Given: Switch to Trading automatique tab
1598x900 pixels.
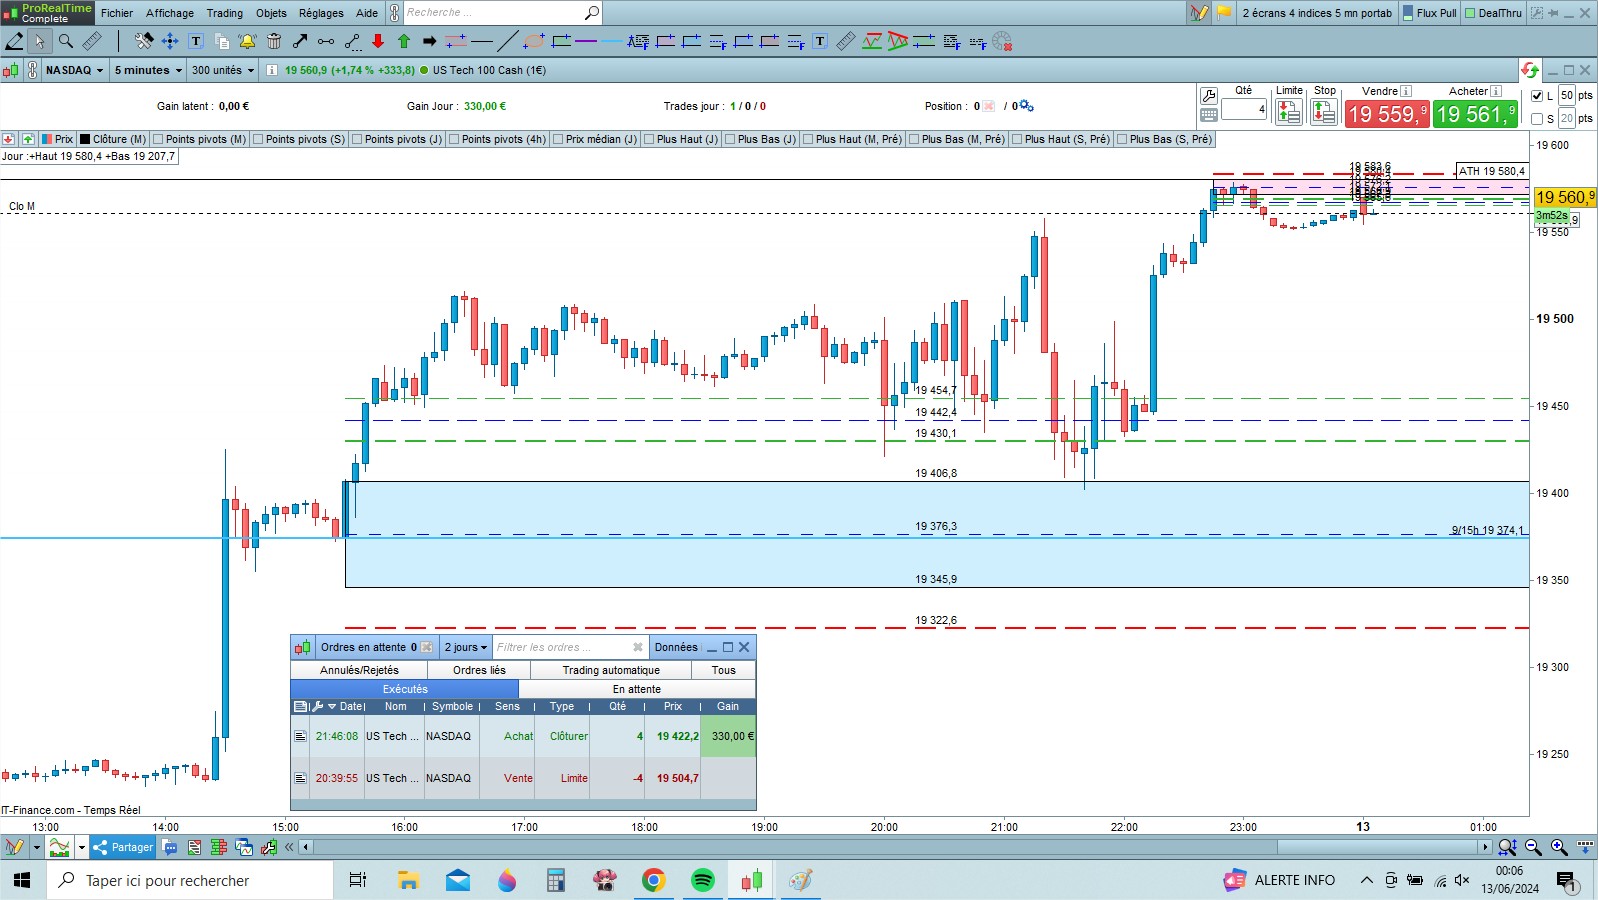Looking at the screenshot, I should click(x=611, y=670).
